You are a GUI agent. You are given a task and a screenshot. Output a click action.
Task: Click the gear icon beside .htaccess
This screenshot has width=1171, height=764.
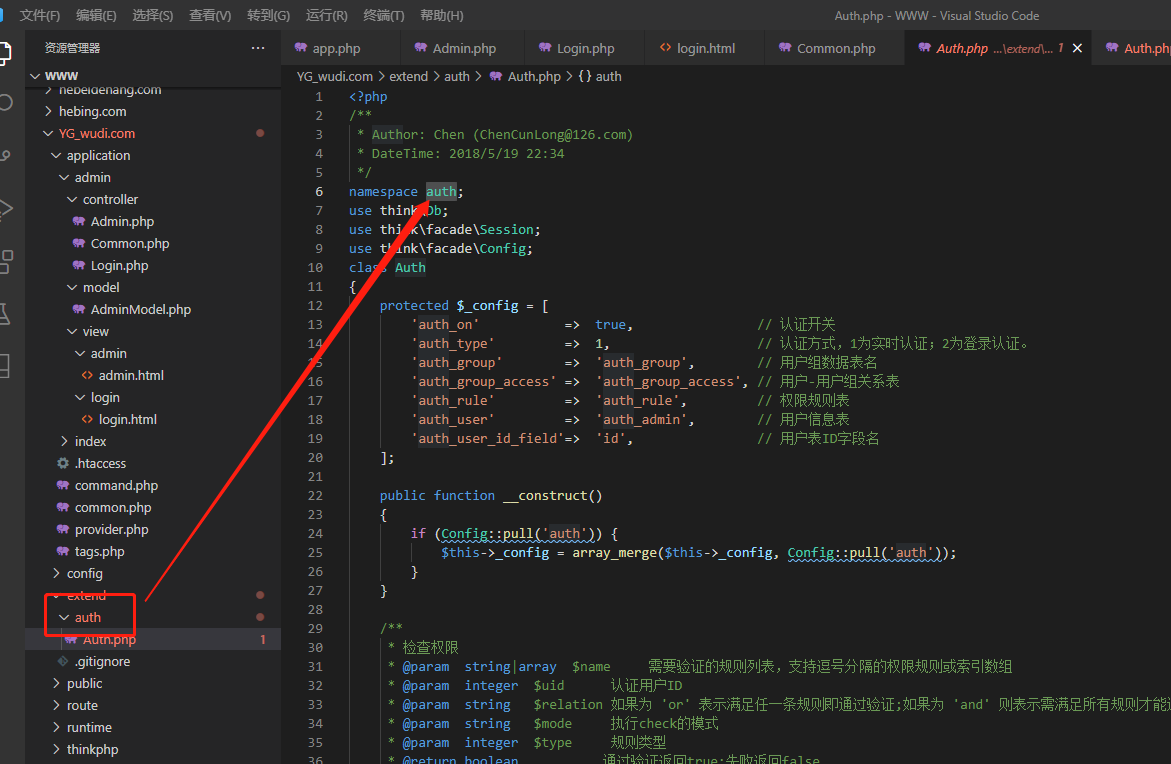pos(63,463)
